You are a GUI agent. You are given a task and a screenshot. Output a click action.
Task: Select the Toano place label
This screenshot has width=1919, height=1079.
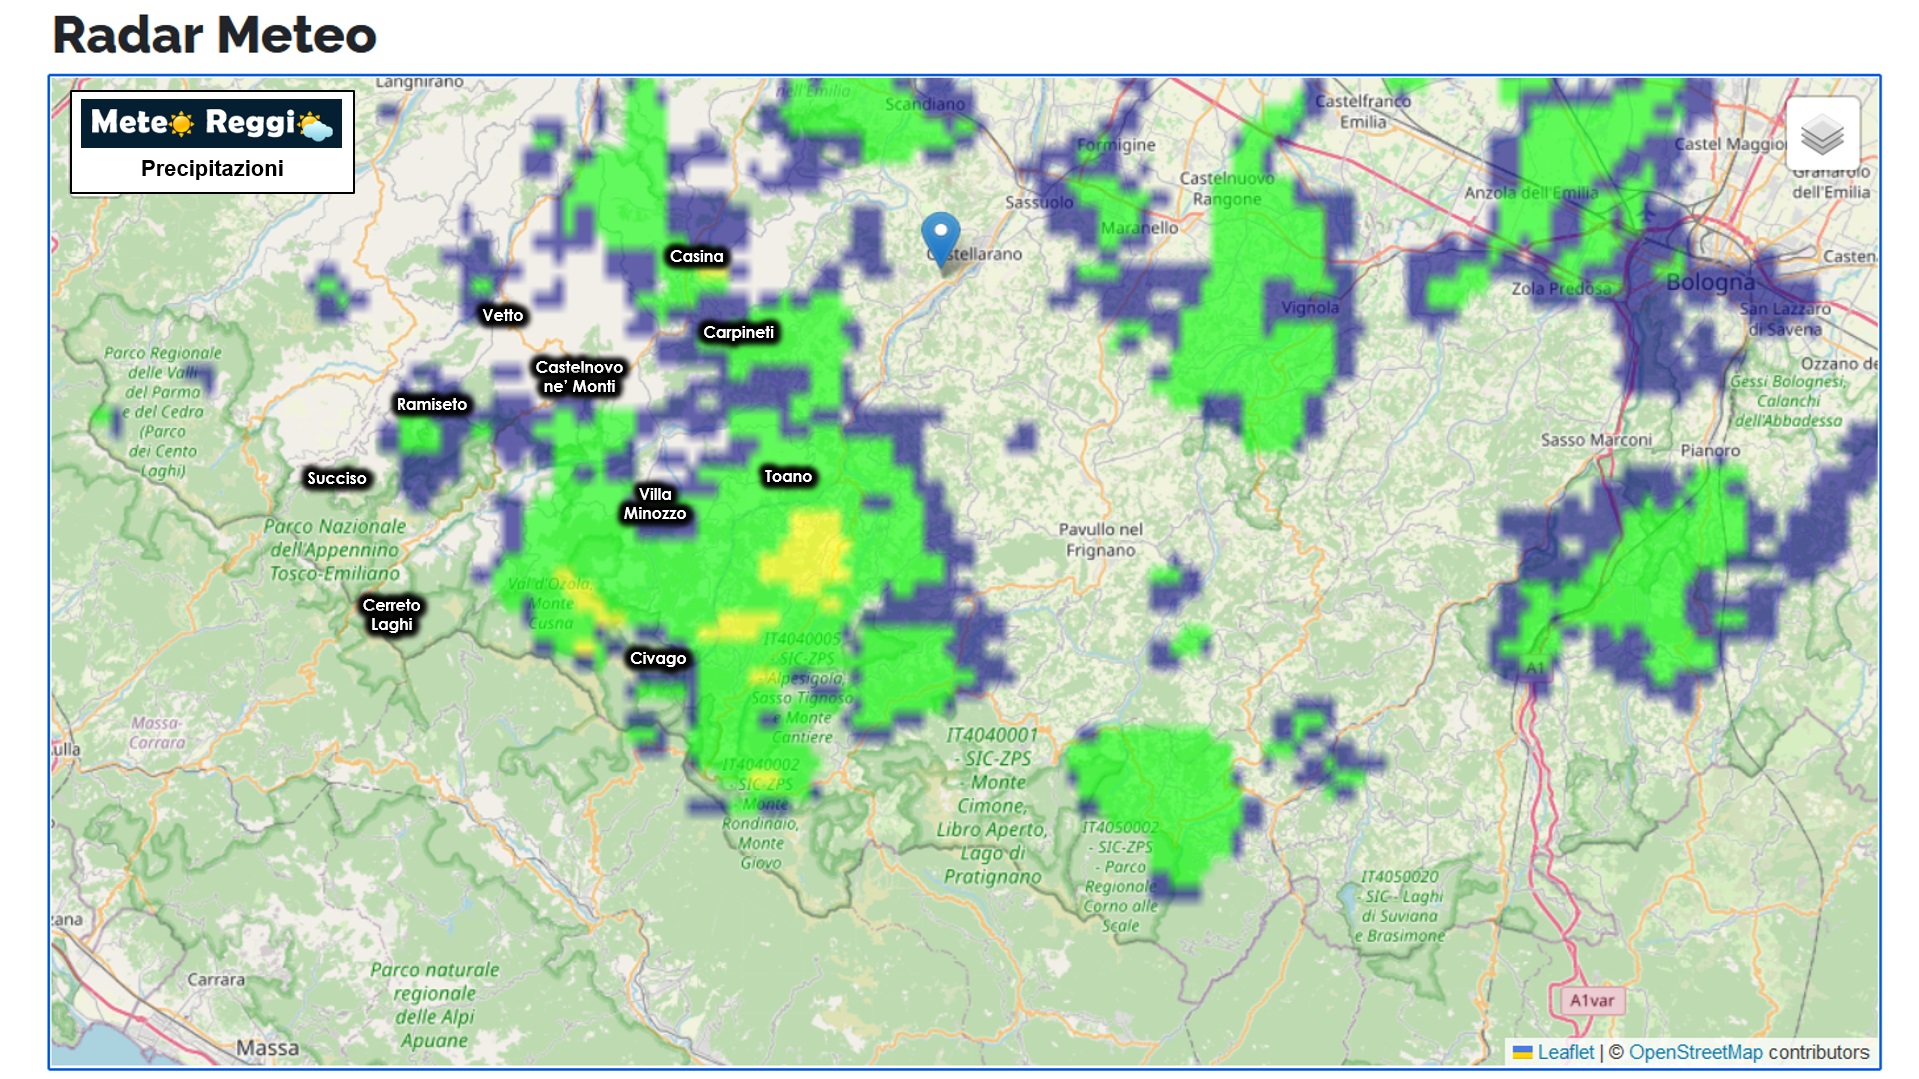point(788,476)
